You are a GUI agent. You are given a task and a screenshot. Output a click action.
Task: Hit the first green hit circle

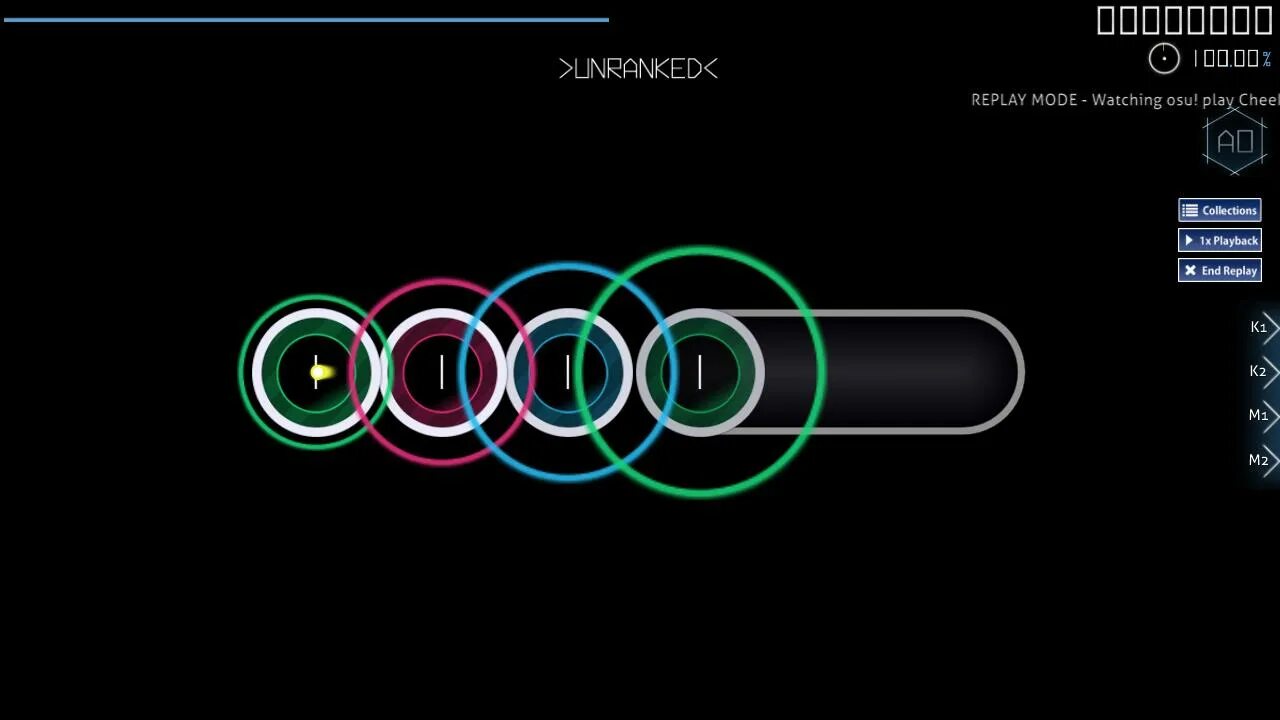[316, 372]
